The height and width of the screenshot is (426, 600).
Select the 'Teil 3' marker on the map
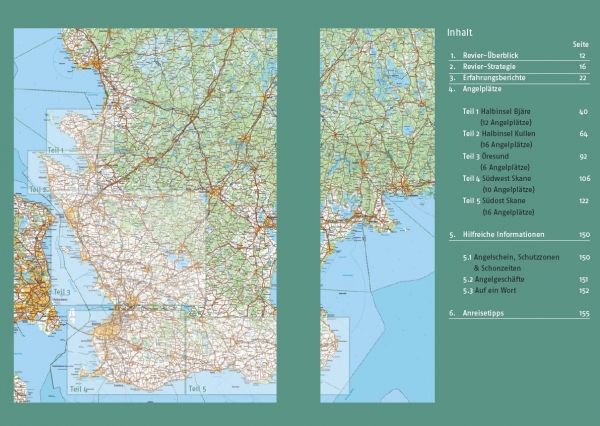(62, 292)
